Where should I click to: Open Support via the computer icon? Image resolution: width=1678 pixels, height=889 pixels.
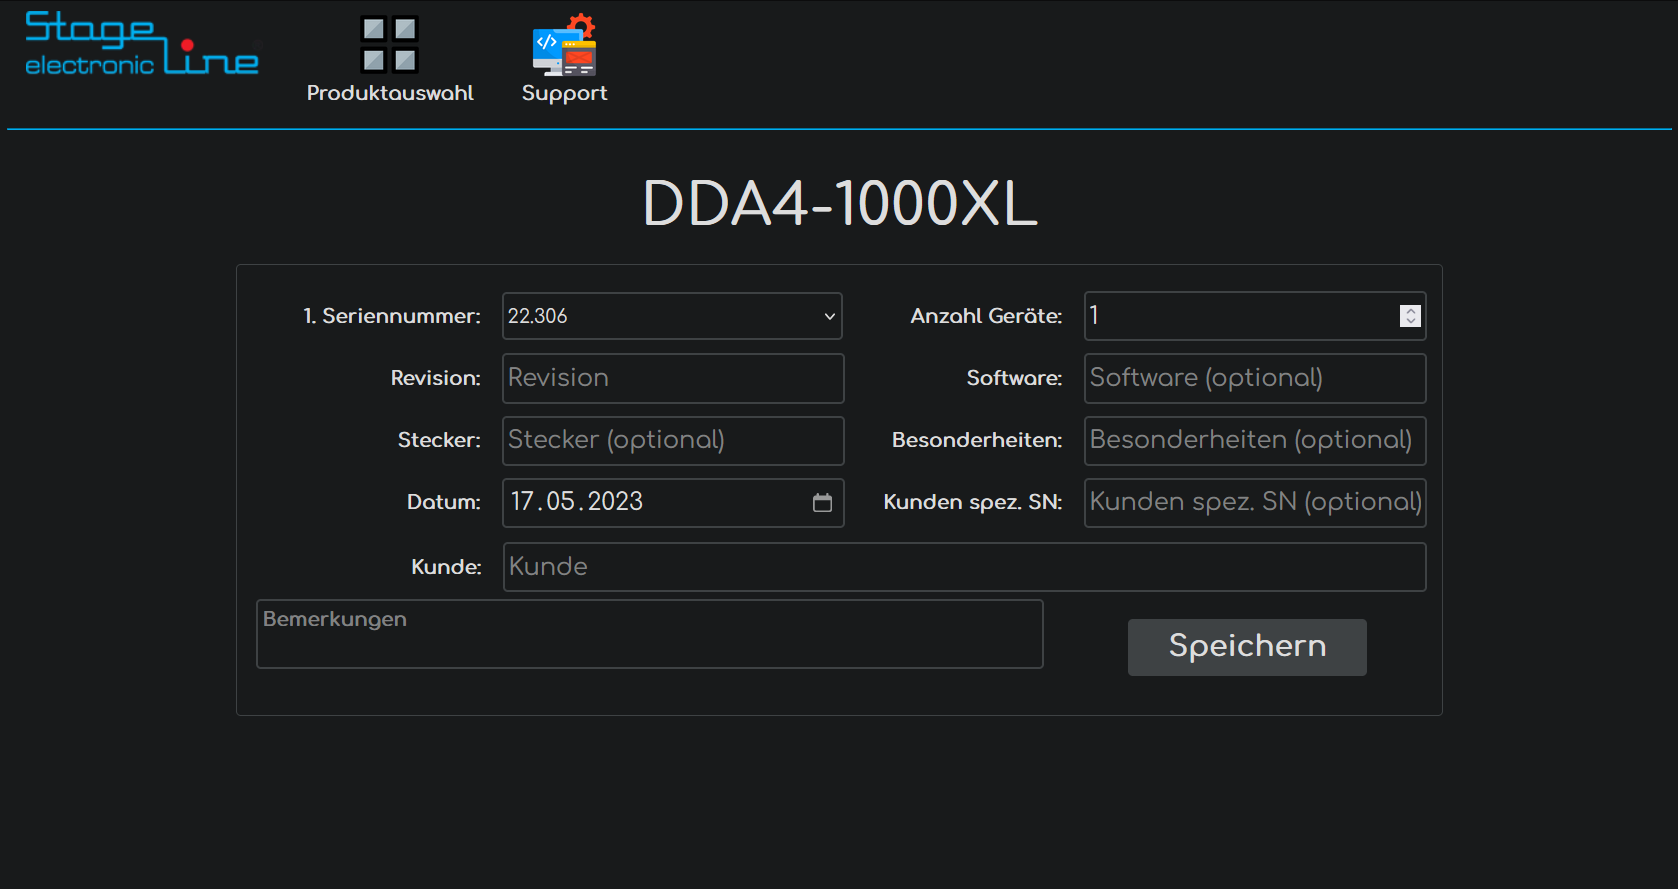pos(564,45)
